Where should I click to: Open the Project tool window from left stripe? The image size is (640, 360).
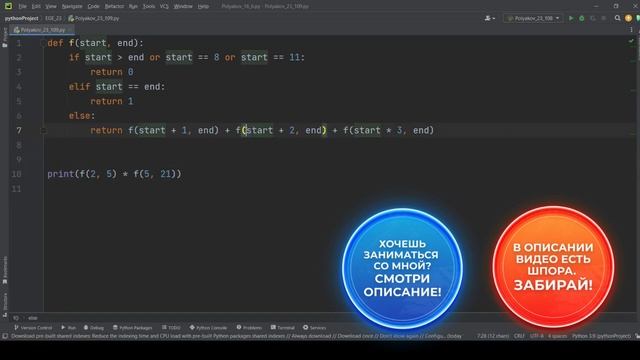click(4, 38)
